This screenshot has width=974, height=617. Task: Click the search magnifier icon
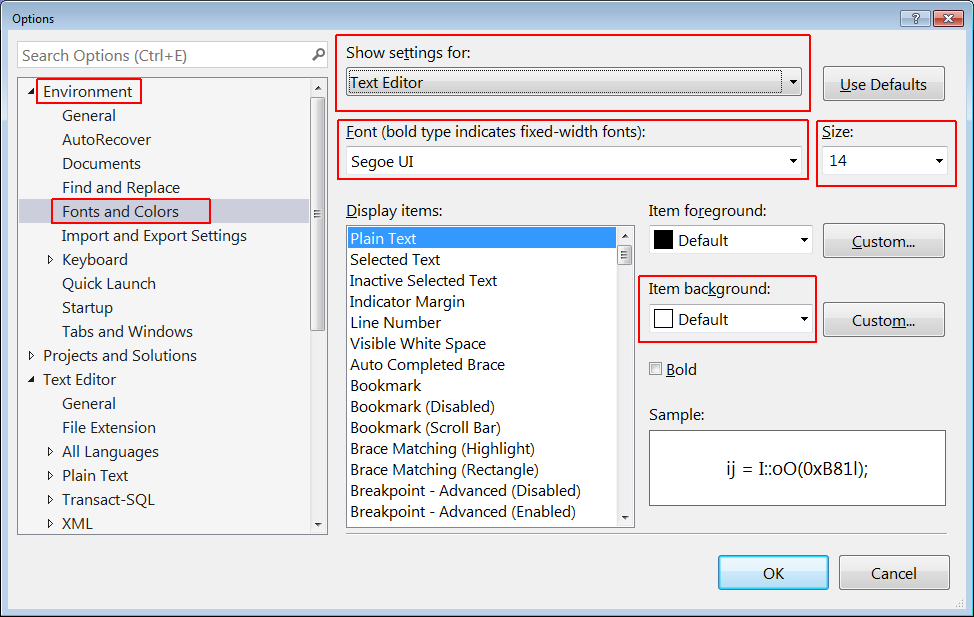(x=318, y=55)
